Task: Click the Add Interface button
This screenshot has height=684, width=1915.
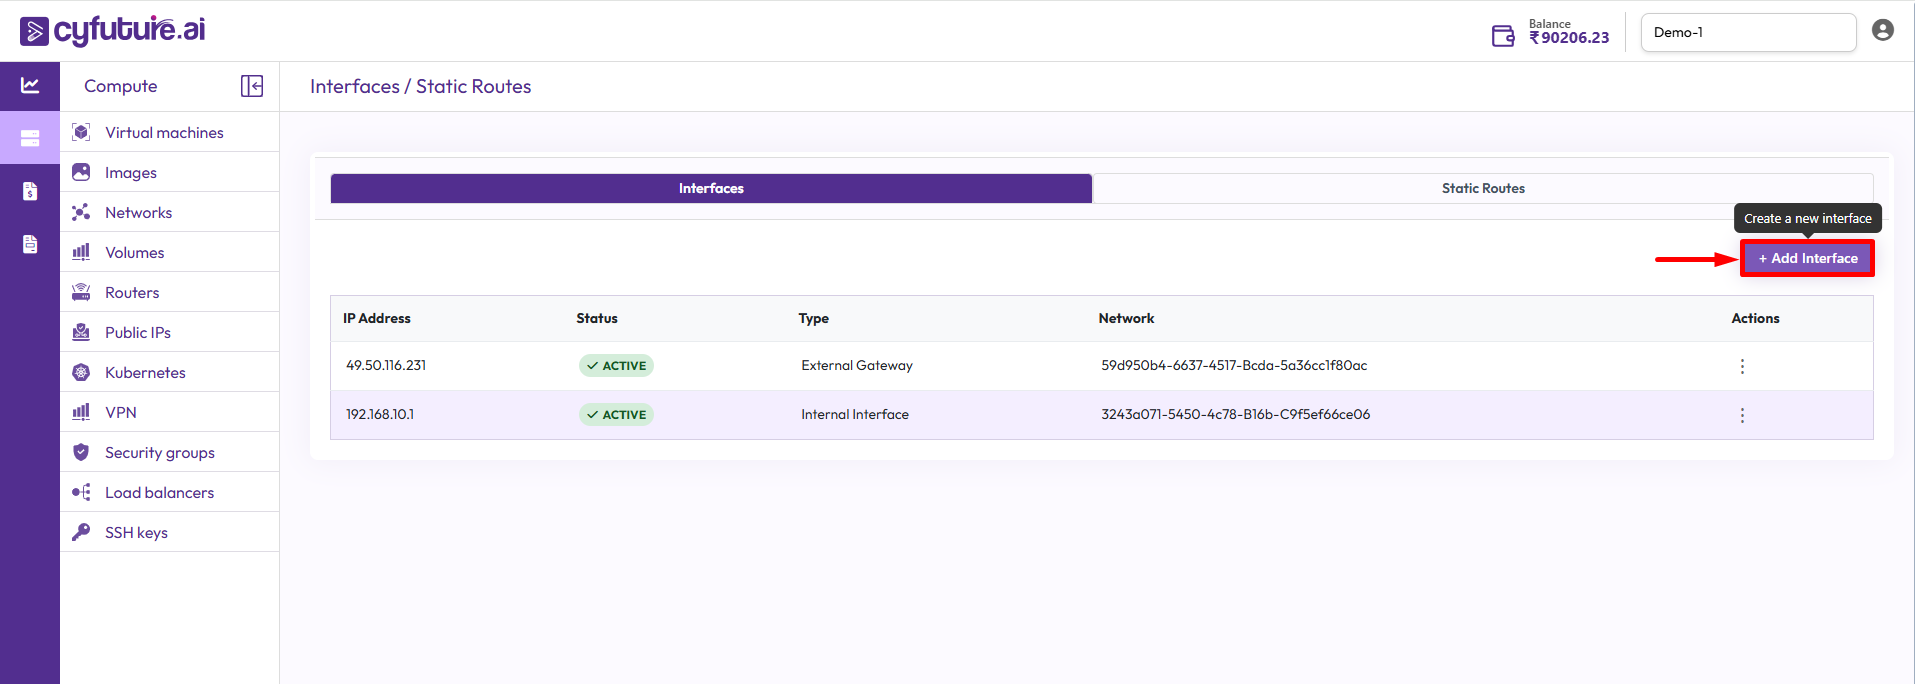Action: coord(1807,258)
